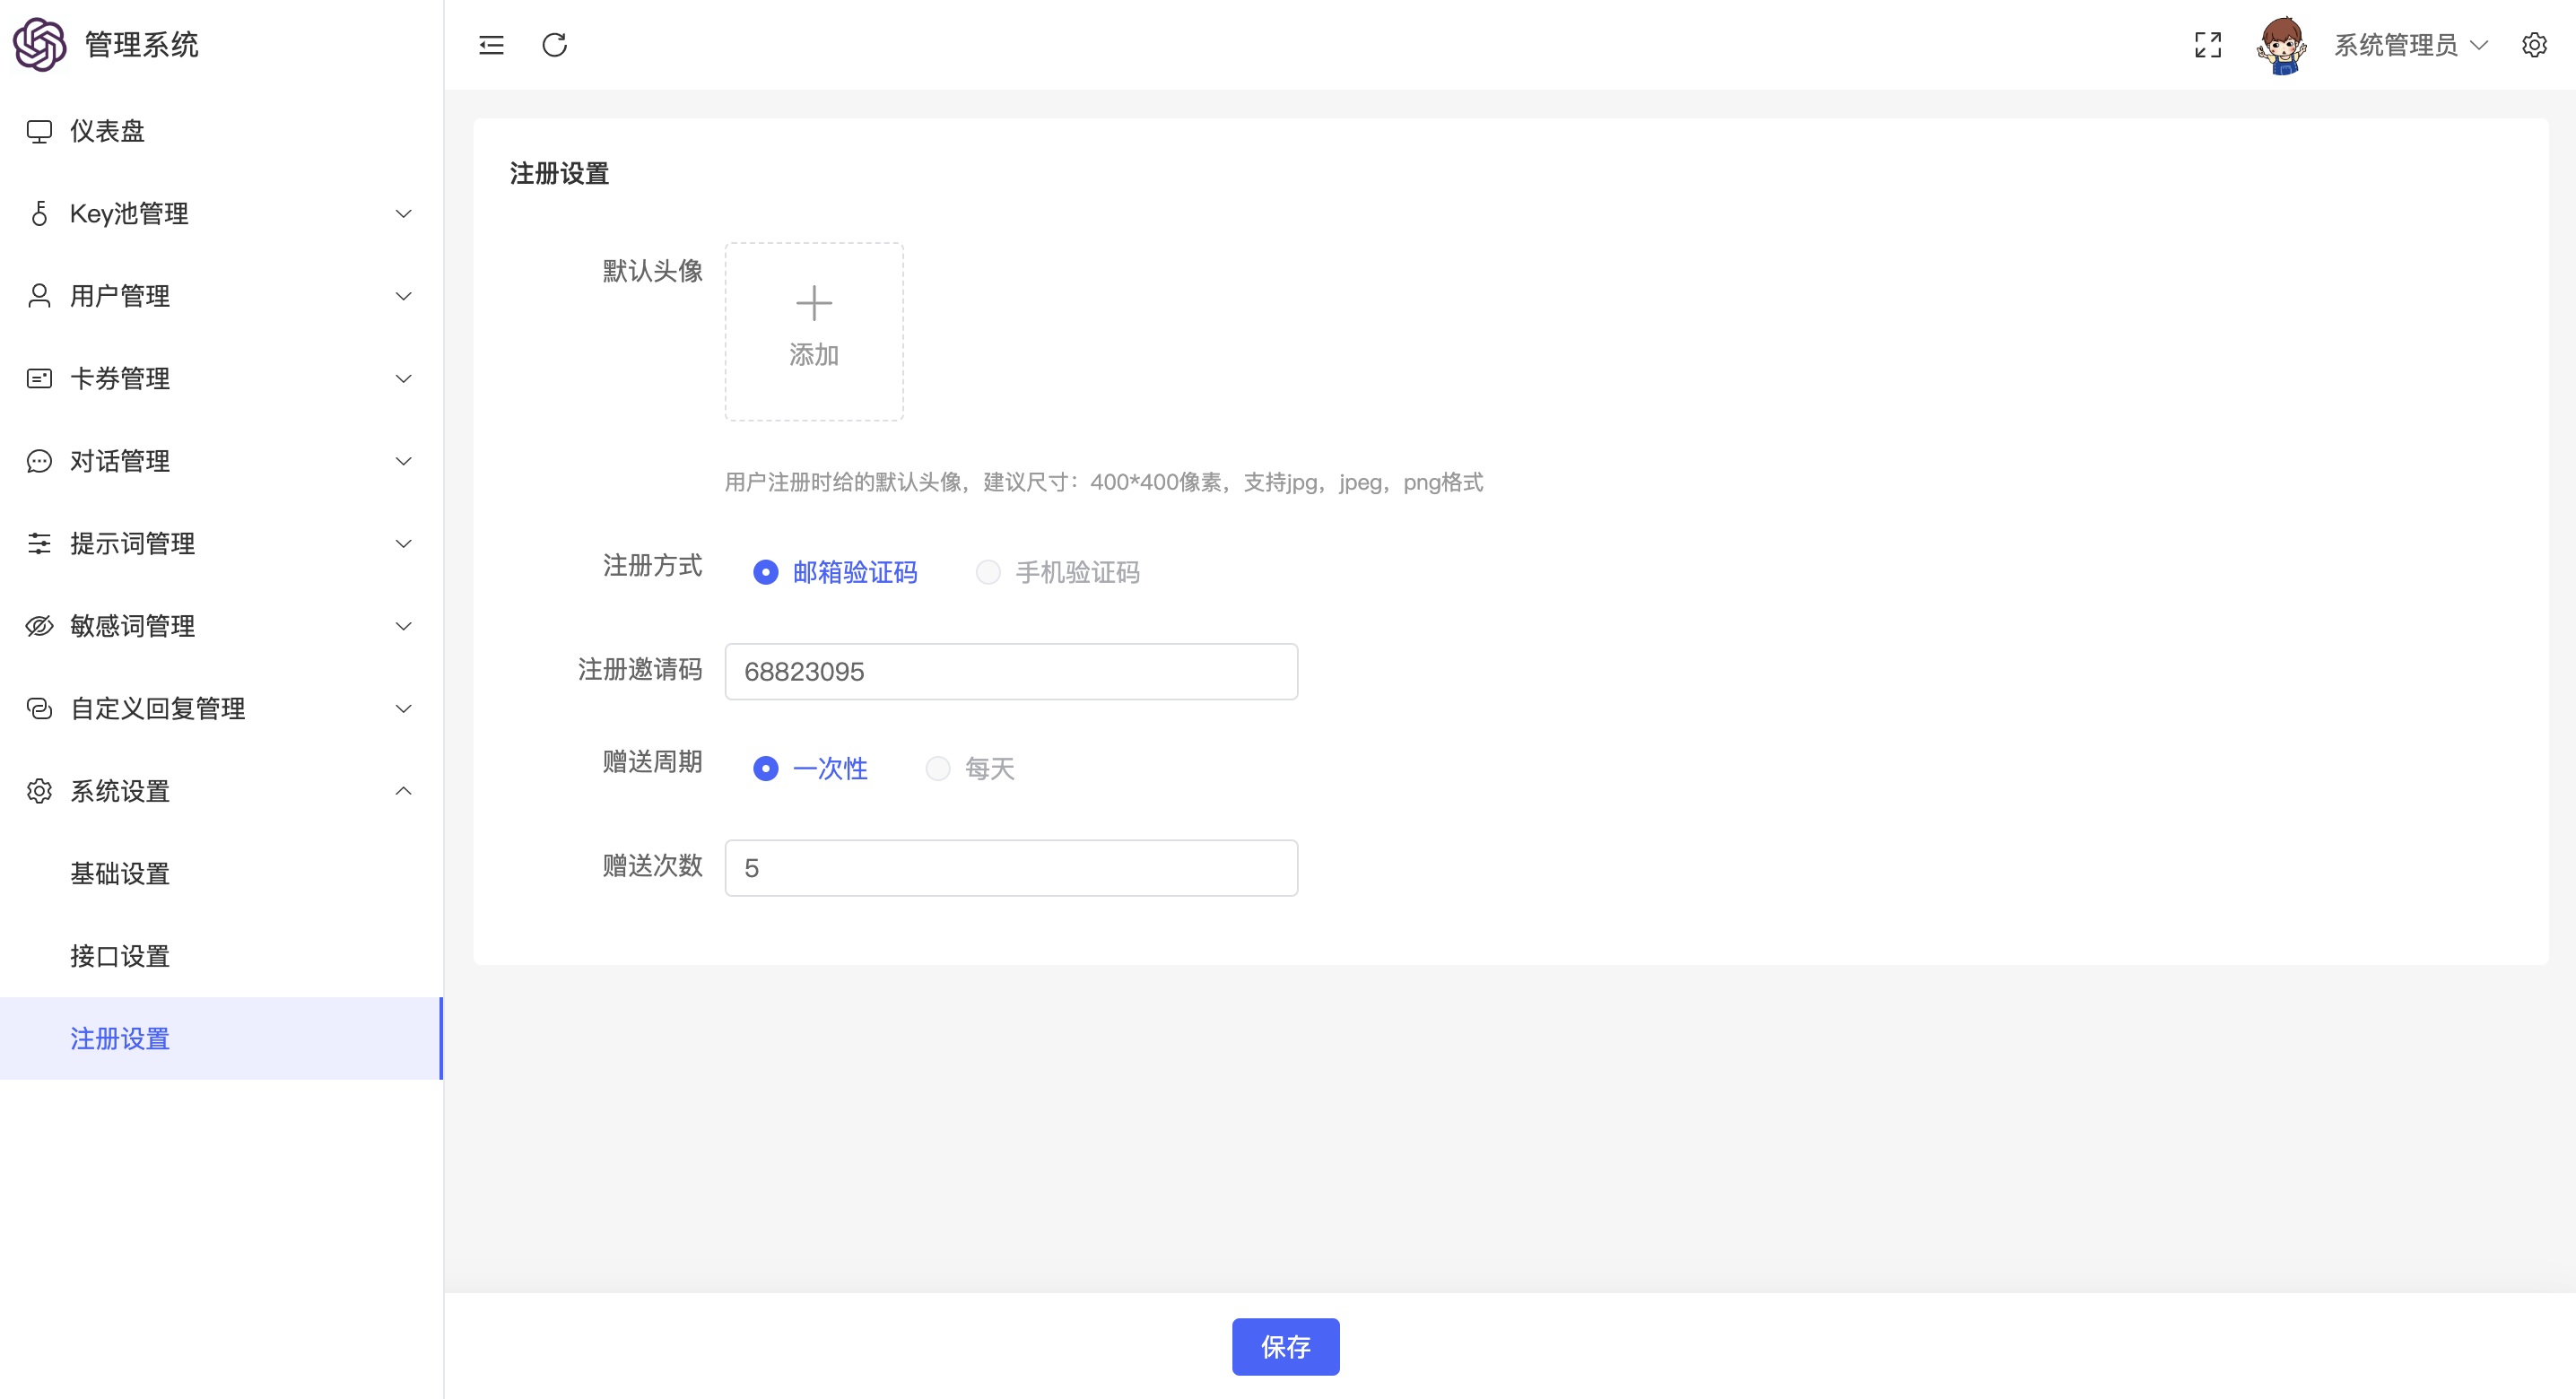Viewport: 2576px width, 1399px height.
Task: Click the 添加 avatar upload box
Action: tap(814, 331)
